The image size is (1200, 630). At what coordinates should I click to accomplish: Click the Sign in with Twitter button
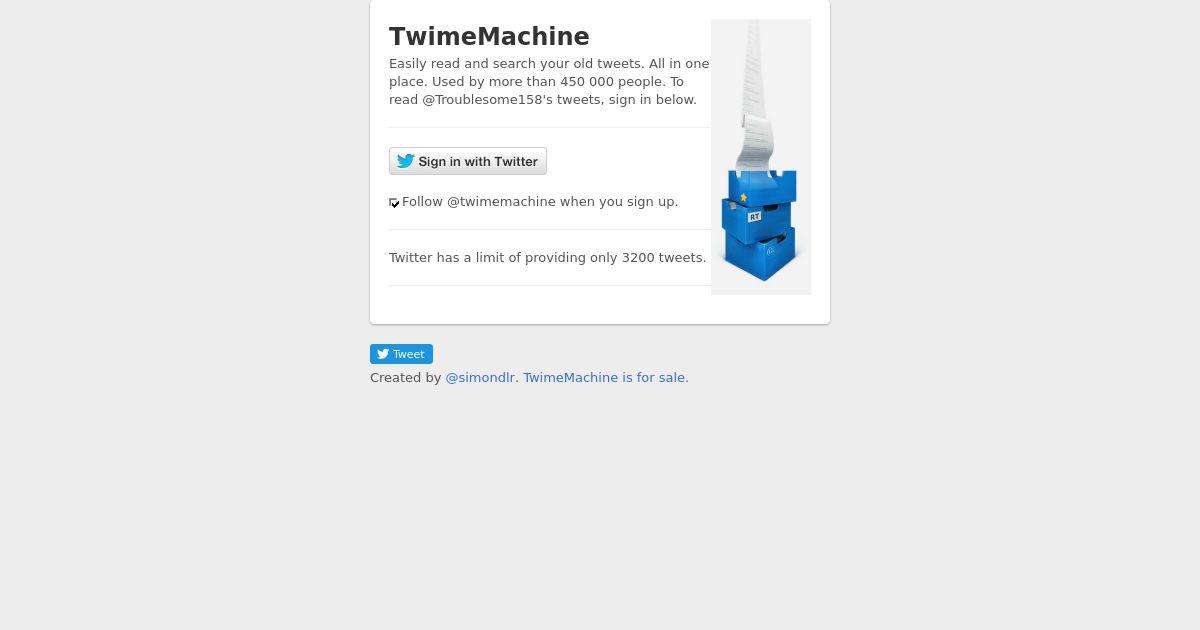468,161
